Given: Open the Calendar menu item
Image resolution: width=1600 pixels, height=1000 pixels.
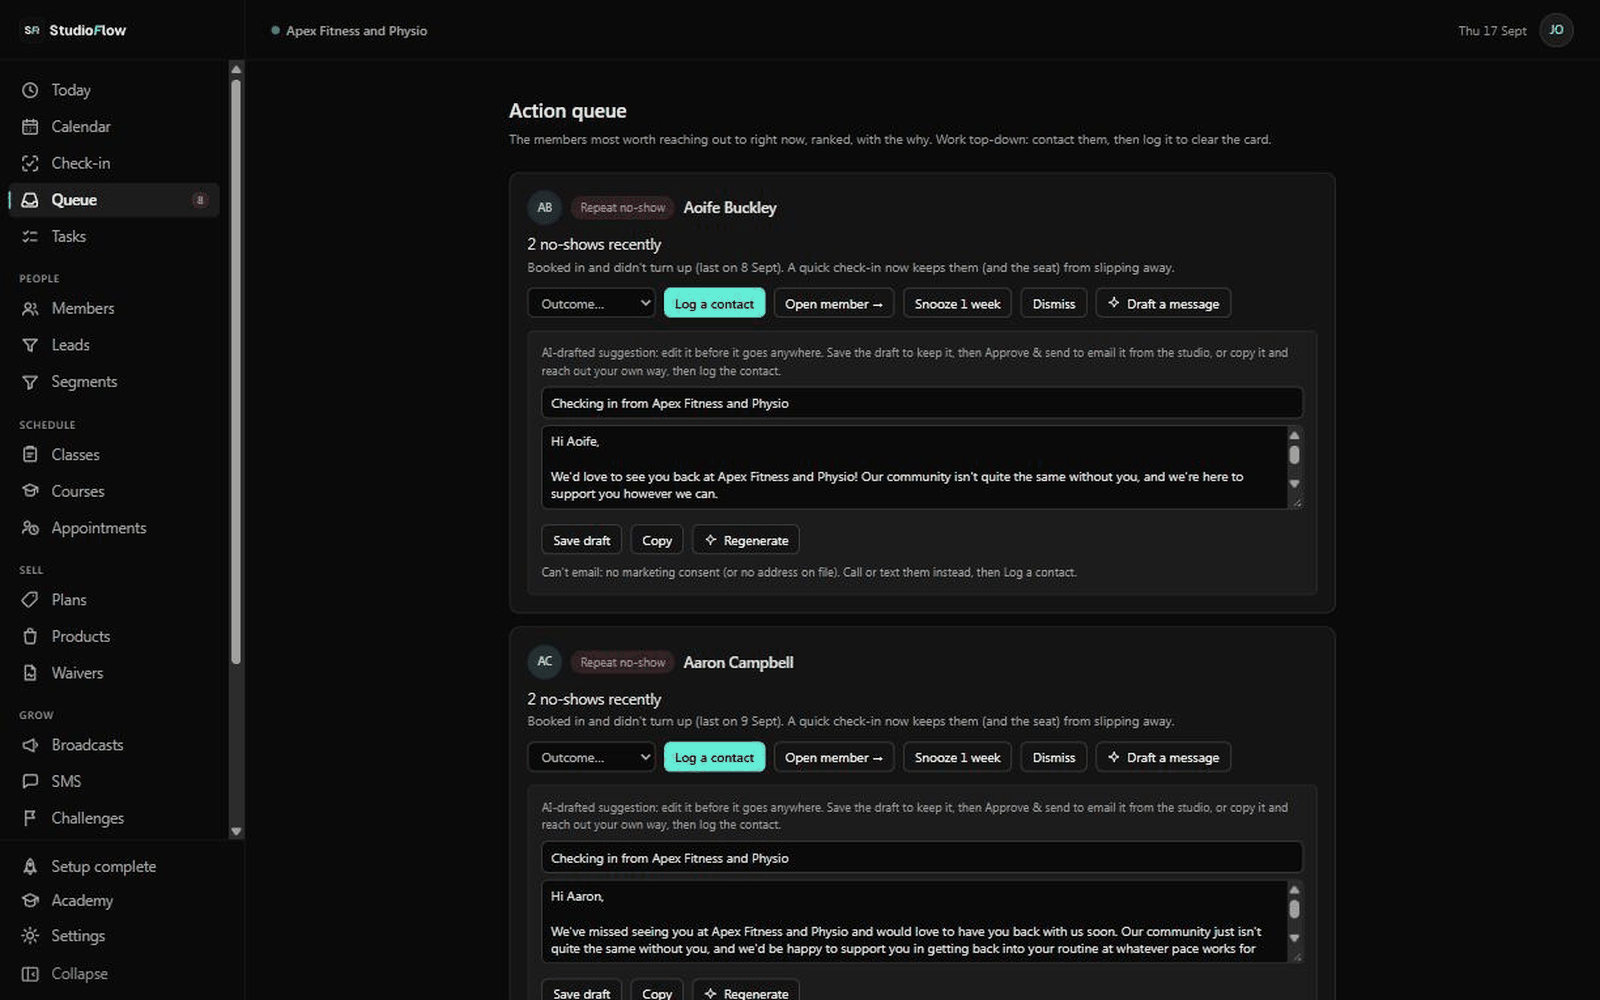Looking at the screenshot, I should tap(113, 127).
